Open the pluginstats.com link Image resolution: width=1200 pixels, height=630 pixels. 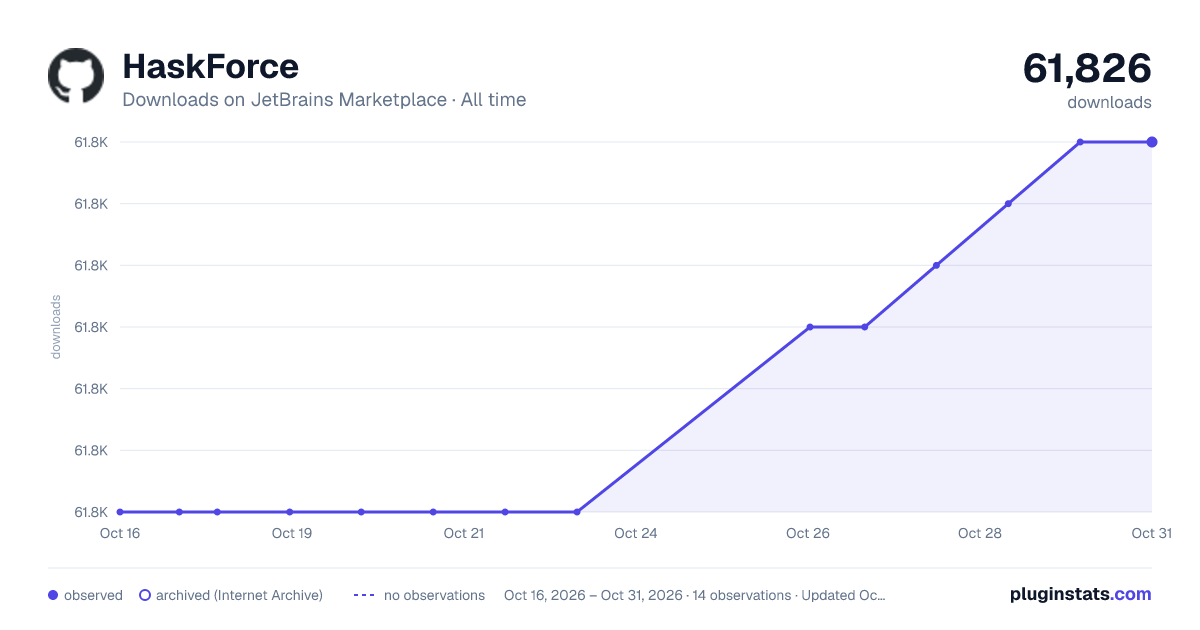coord(1080,594)
